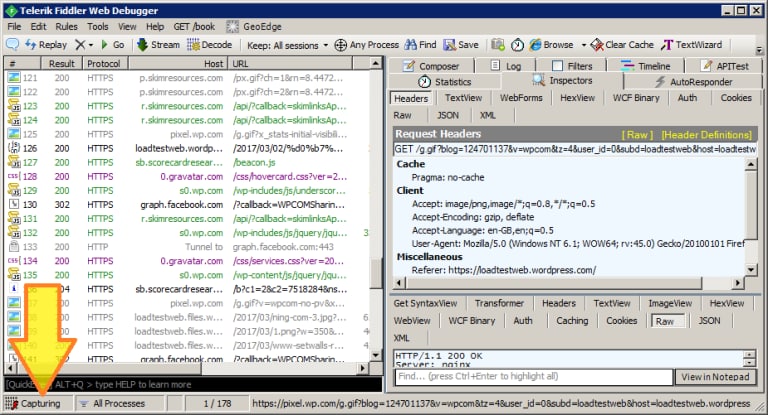Viewport: 768px width, 415px height.
Task: Open the APITest tab
Action: [725, 66]
